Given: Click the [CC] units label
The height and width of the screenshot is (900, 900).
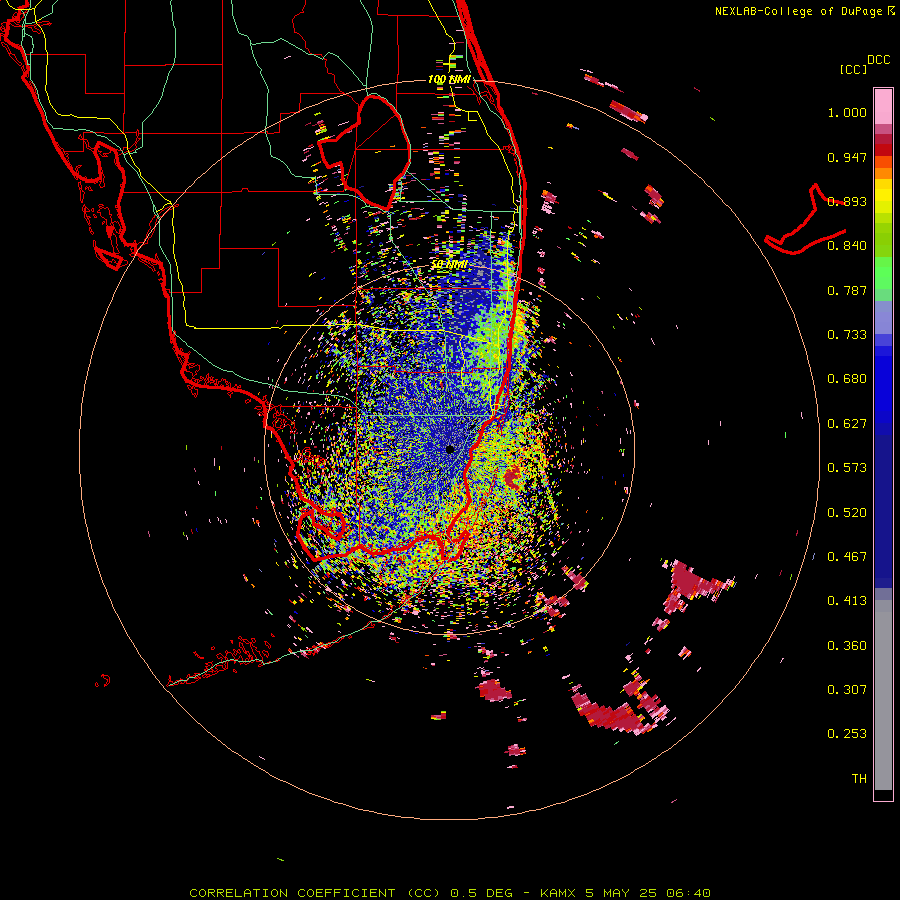Looking at the screenshot, I should (853, 69).
